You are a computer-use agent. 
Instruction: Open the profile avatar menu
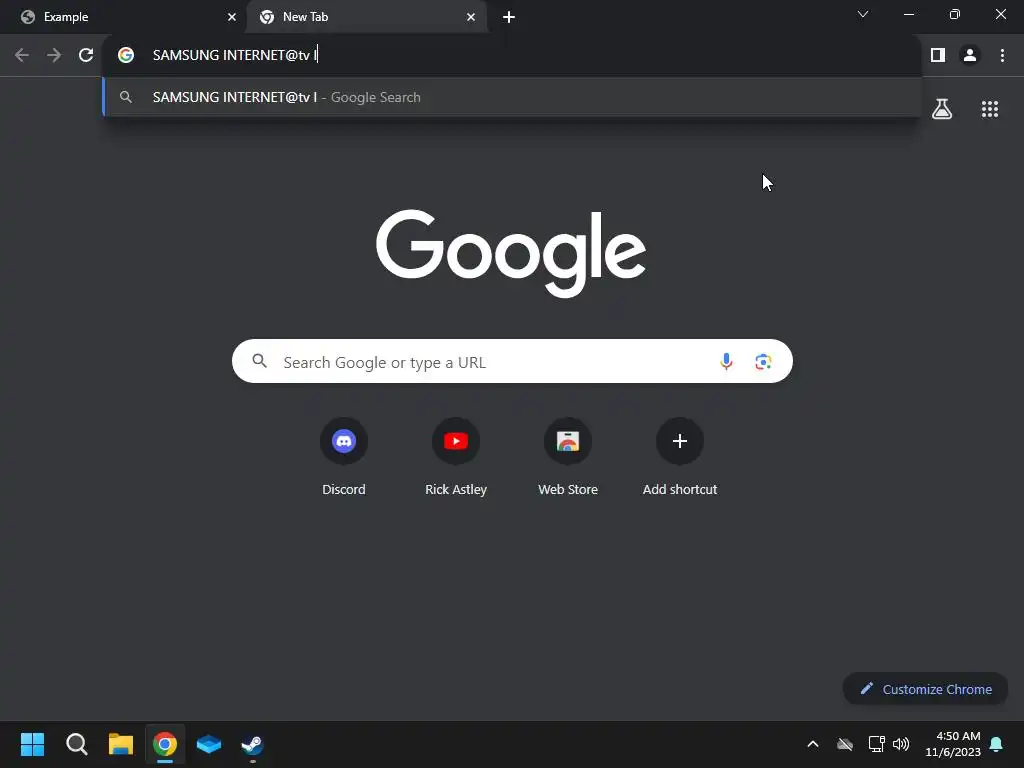tap(970, 56)
